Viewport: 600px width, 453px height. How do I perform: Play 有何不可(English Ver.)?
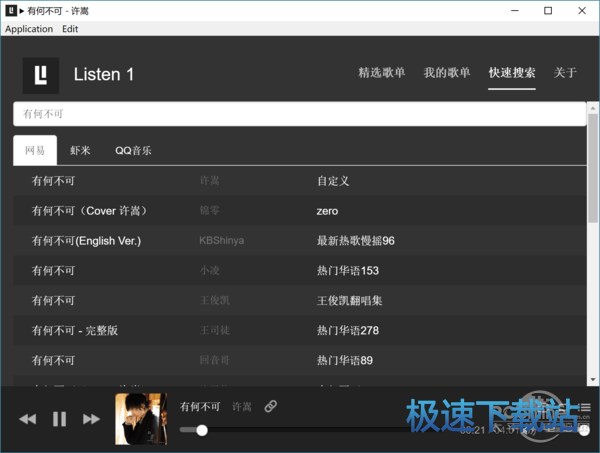[x=86, y=241]
